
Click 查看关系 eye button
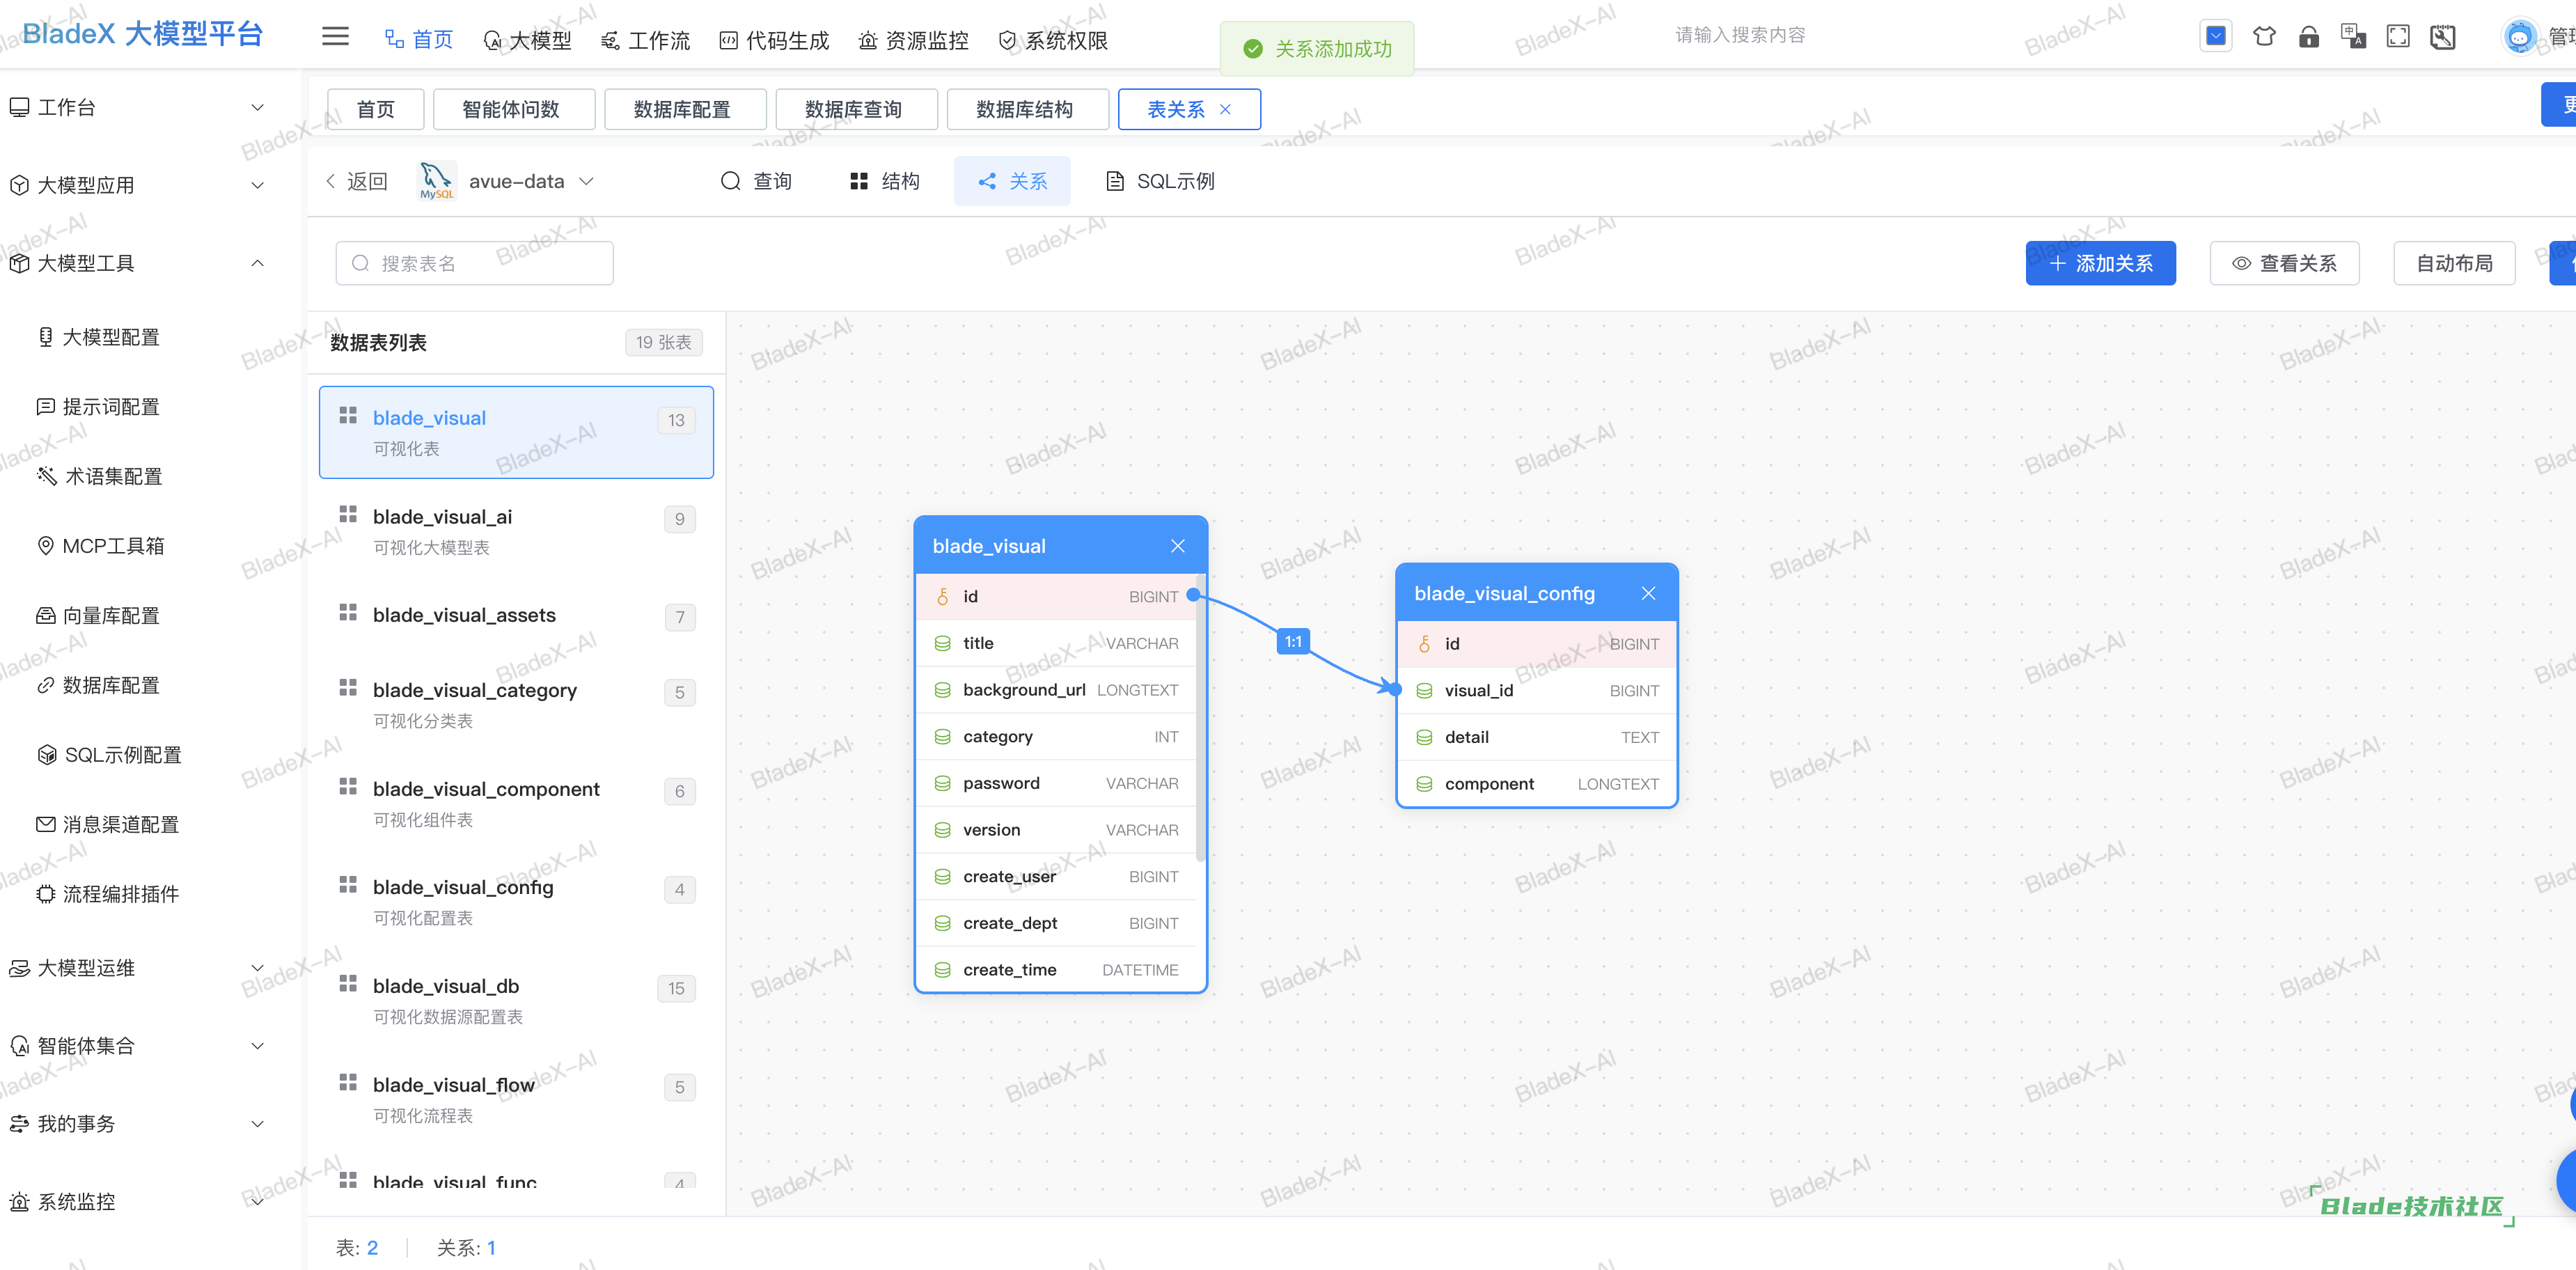[2284, 263]
